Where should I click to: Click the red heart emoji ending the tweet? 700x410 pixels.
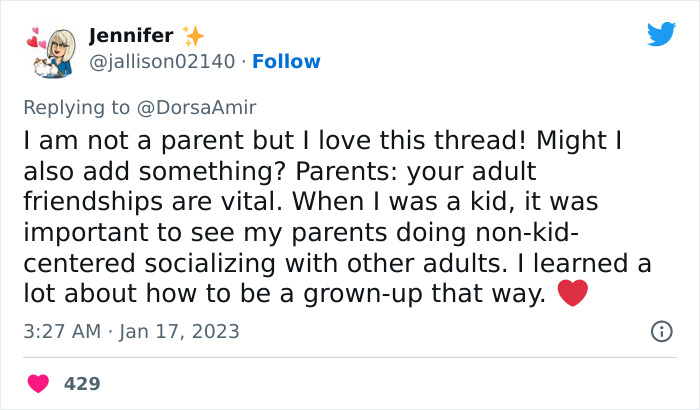tap(571, 295)
